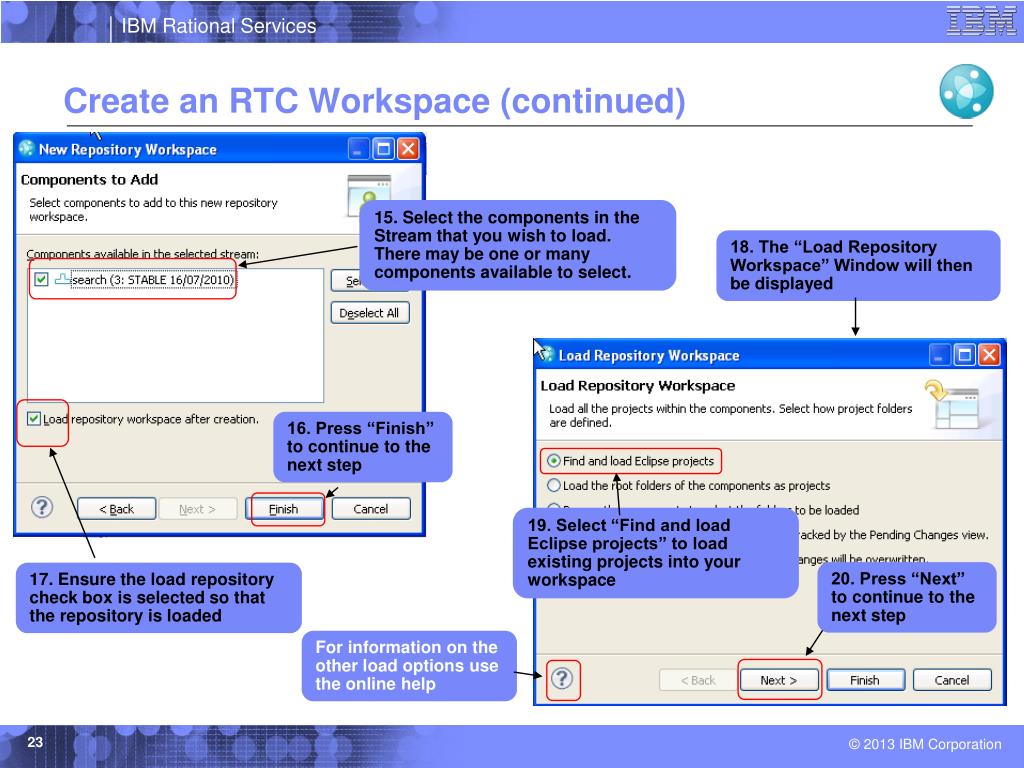Click 'Components to Add' heading
This screenshot has width=1024, height=768.
tap(89, 180)
